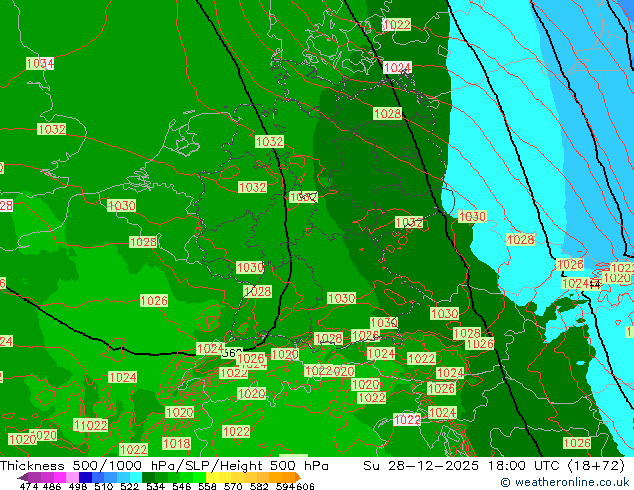Pick the cyan legend swatch before 534
The width and height of the screenshot is (634, 490).
[136, 477]
